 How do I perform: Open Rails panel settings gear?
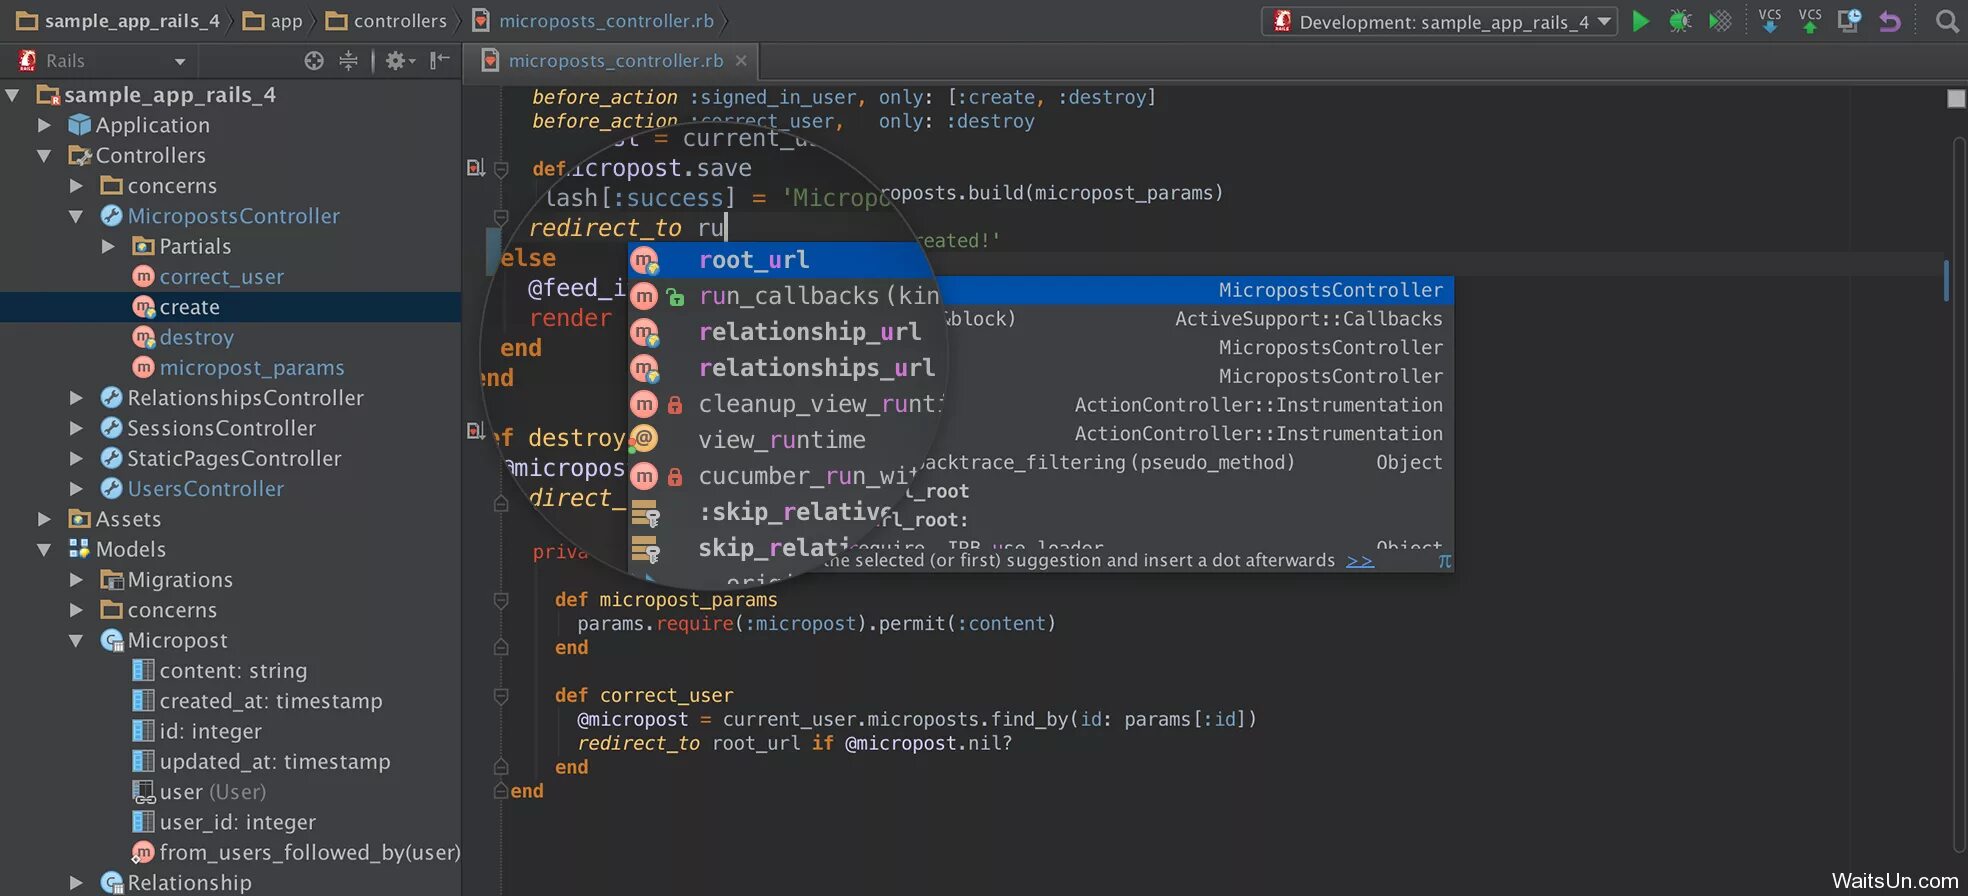(399, 61)
